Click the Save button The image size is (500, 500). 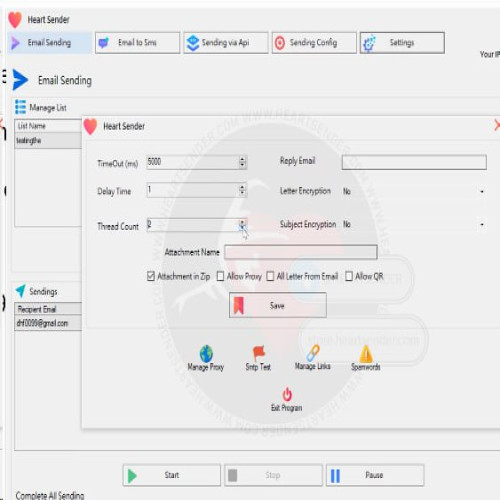278,305
